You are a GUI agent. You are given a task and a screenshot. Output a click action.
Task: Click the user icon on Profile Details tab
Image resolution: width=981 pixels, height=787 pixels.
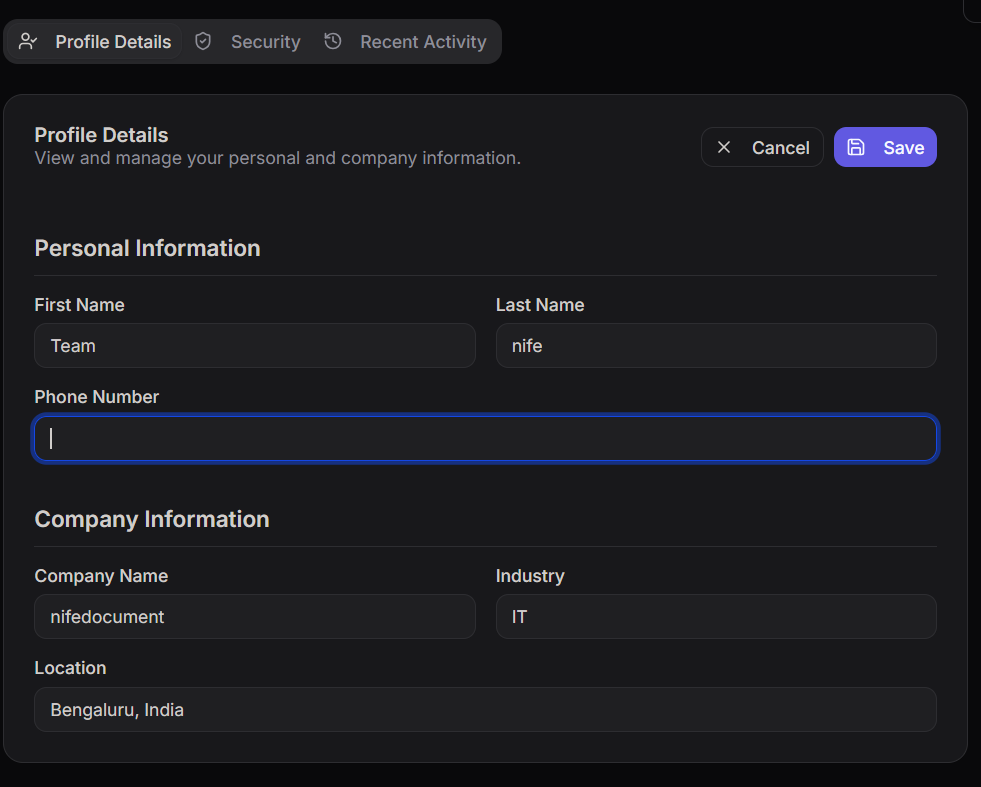point(28,42)
